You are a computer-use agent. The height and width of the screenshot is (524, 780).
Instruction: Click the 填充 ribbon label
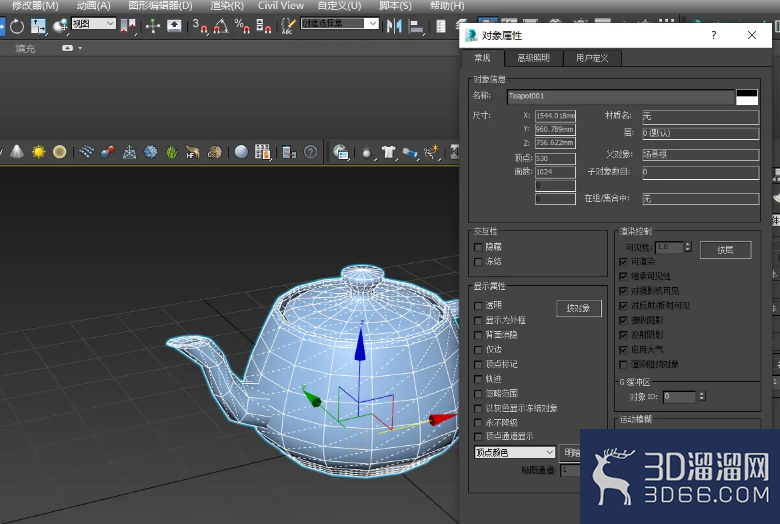pyautogui.click(x=25, y=49)
